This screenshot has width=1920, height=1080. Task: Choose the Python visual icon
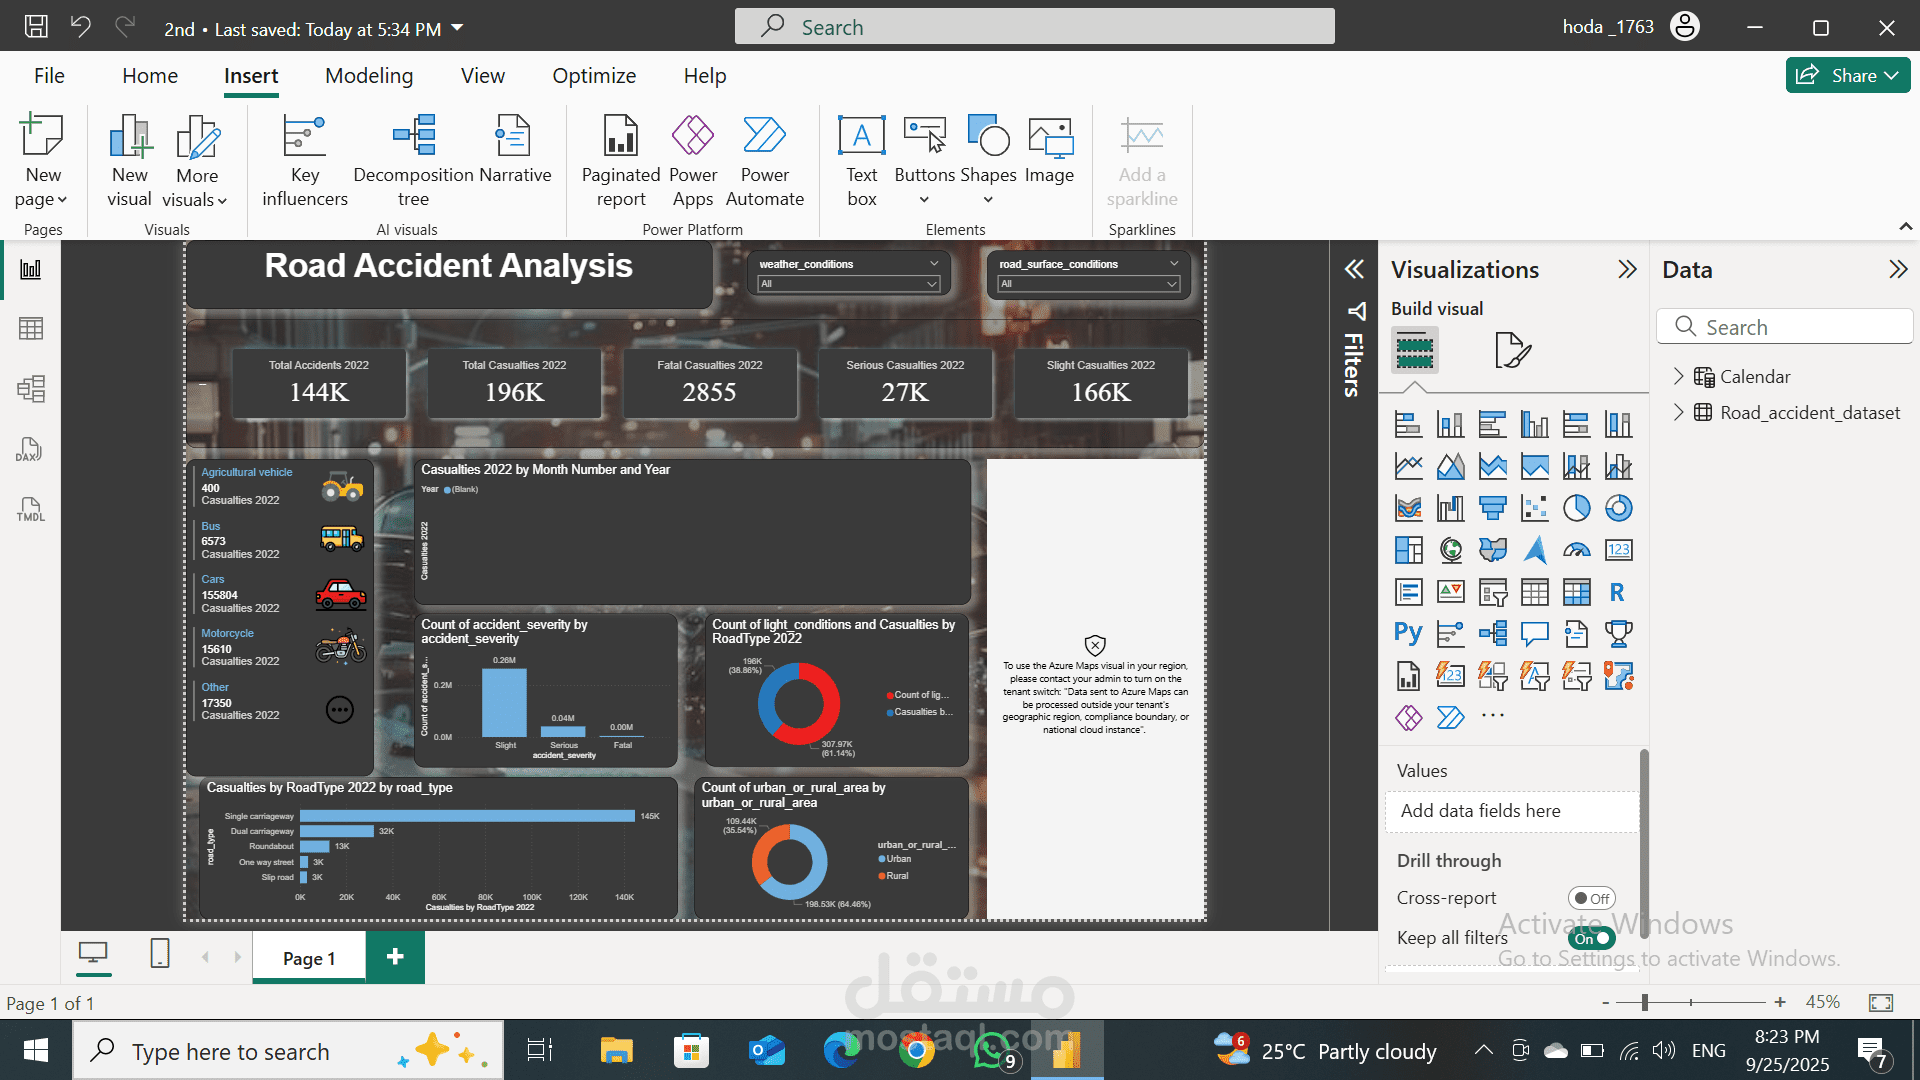click(x=1408, y=633)
